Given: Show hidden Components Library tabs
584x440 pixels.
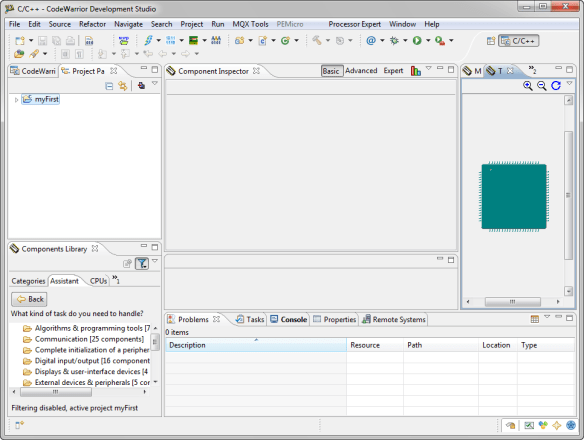Looking at the screenshot, I should 116,279.
